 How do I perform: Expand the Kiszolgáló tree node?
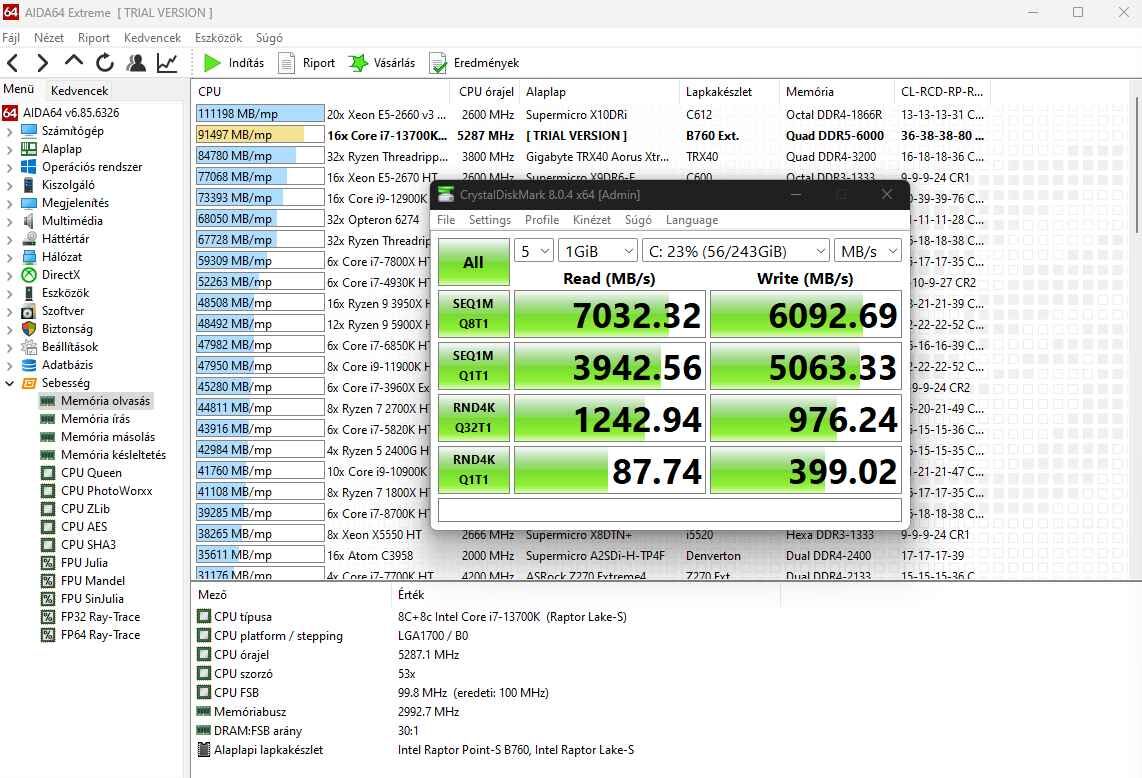tap(9, 186)
